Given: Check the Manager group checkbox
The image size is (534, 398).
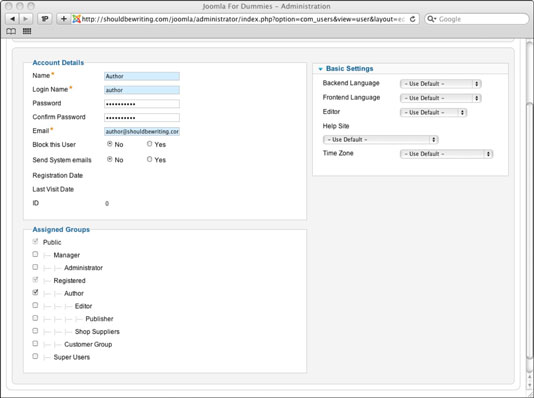Looking at the screenshot, I should [35, 254].
